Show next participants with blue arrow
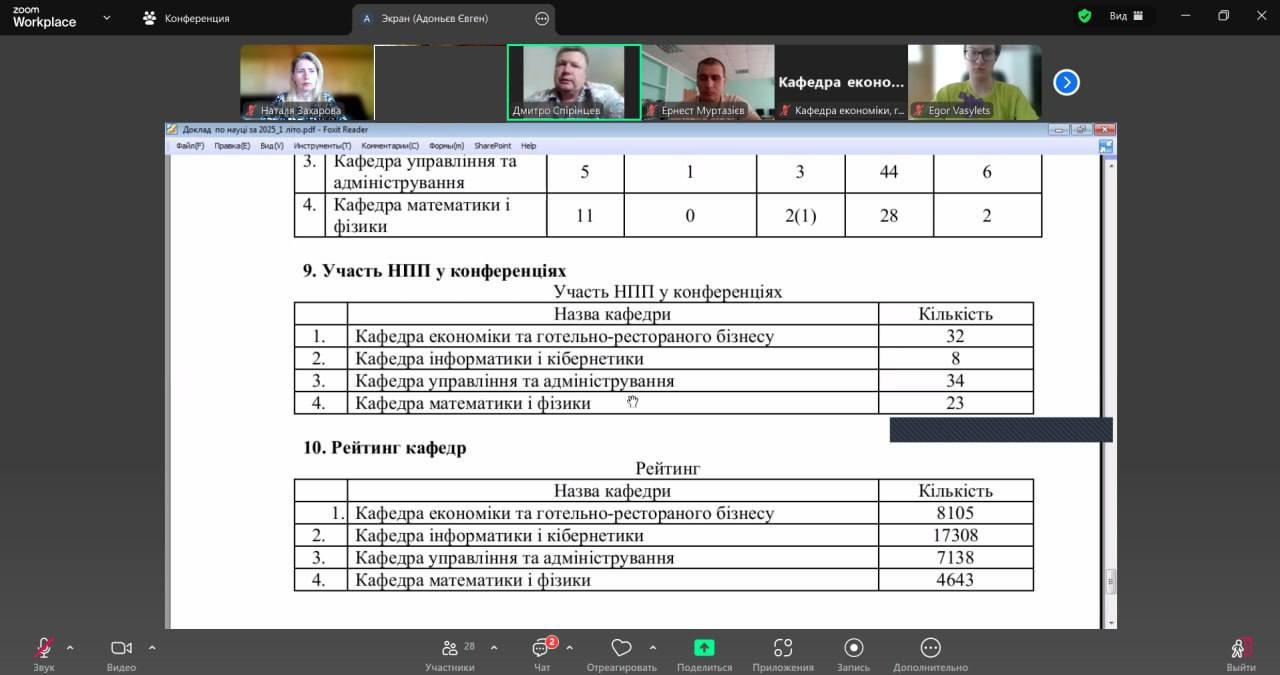Image resolution: width=1280 pixels, height=675 pixels. 1066,82
